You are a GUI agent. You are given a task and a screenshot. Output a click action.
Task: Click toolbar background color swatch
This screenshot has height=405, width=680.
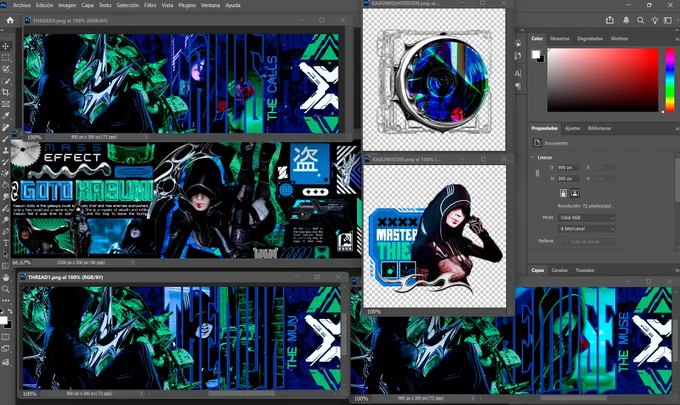pyautogui.click(x=8, y=324)
